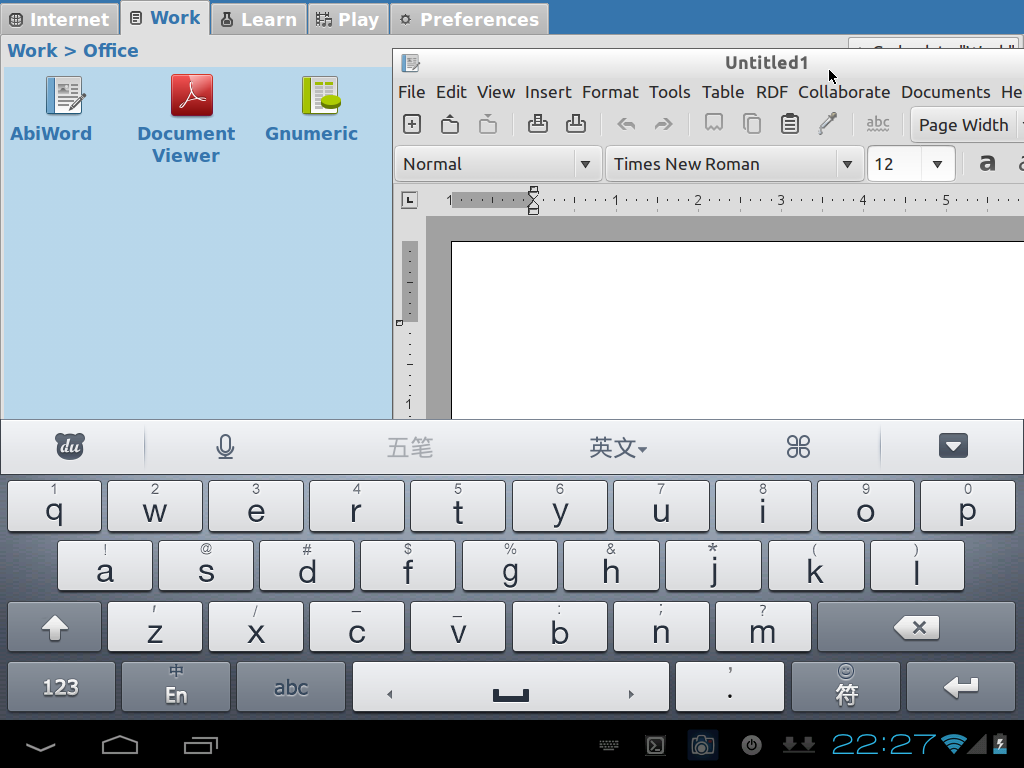Open the Page Width zoom dropdown

968,125
